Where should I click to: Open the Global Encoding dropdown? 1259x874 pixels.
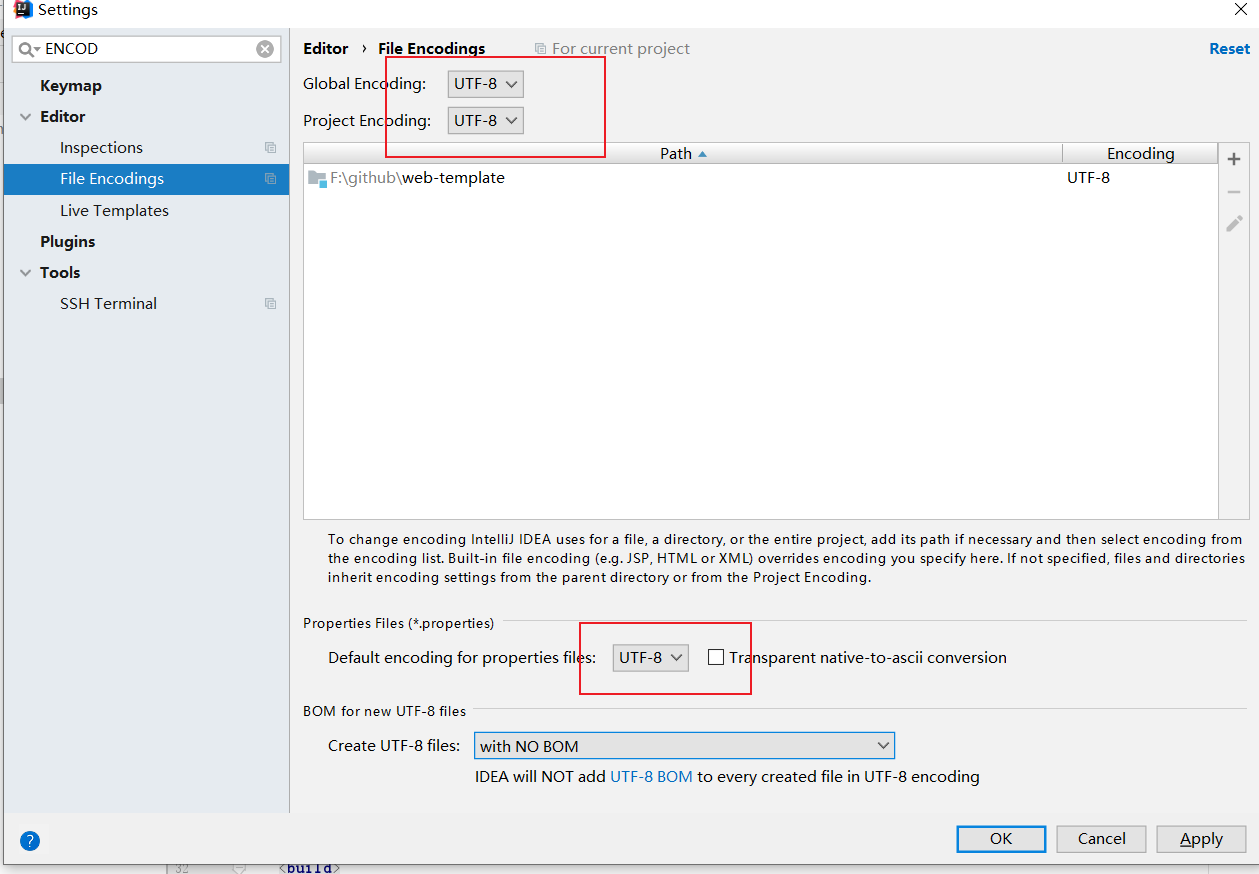click(485, 84)
